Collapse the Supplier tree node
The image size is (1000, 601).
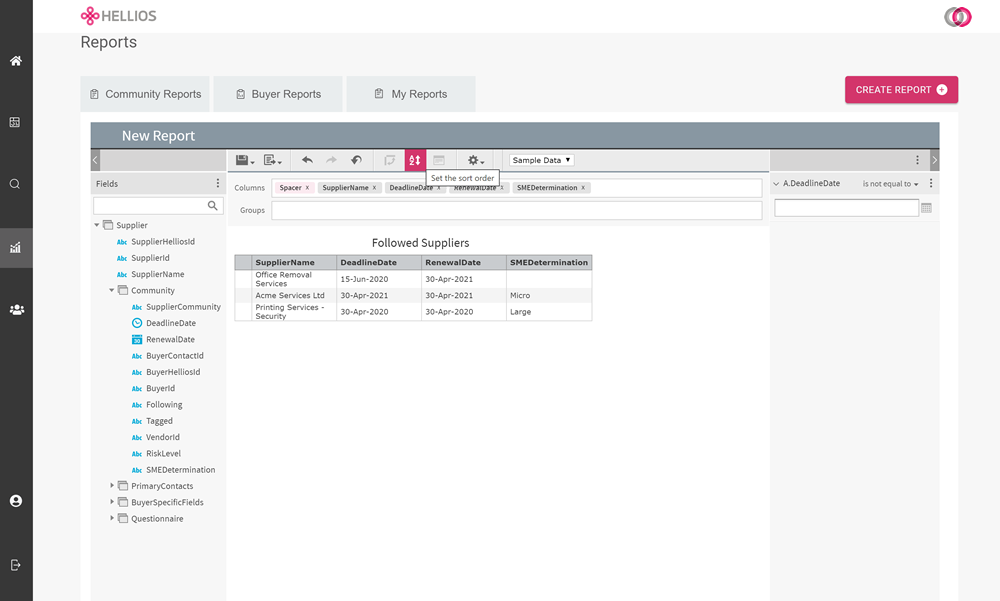click(x=97, y=225)
